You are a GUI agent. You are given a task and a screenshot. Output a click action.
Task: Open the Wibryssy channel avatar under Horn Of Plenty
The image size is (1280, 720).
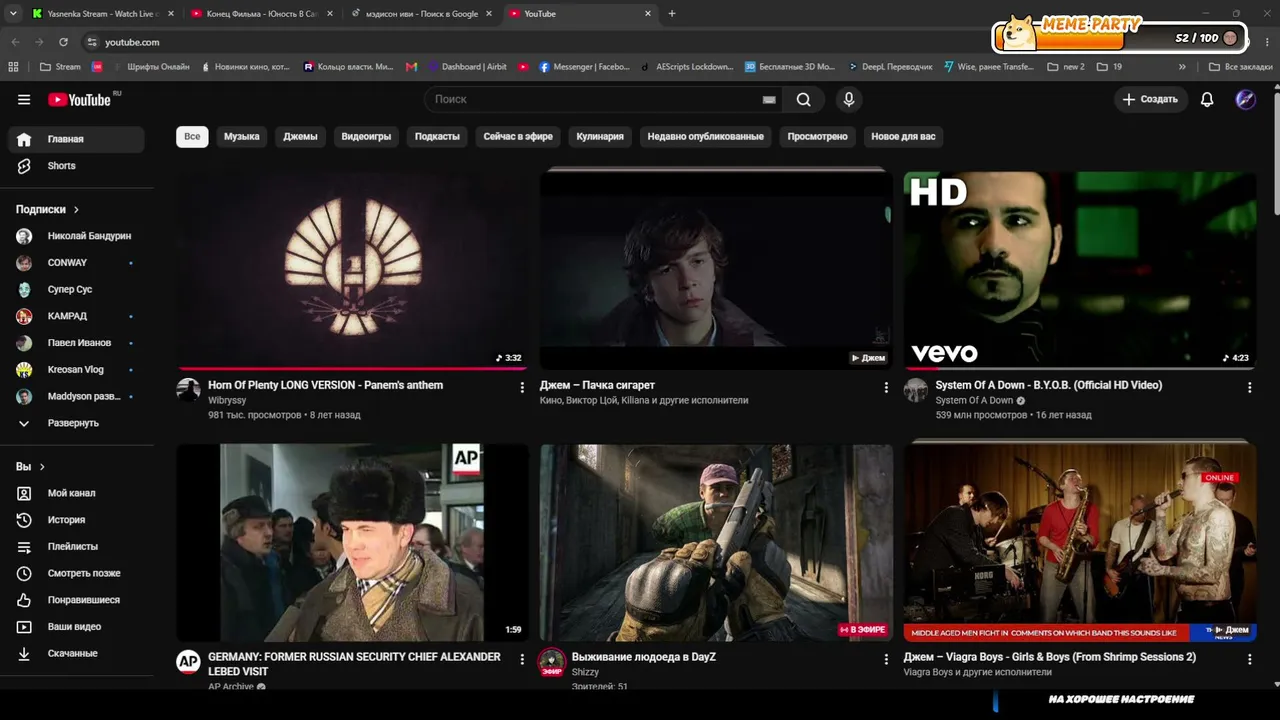tap(188, 389)
